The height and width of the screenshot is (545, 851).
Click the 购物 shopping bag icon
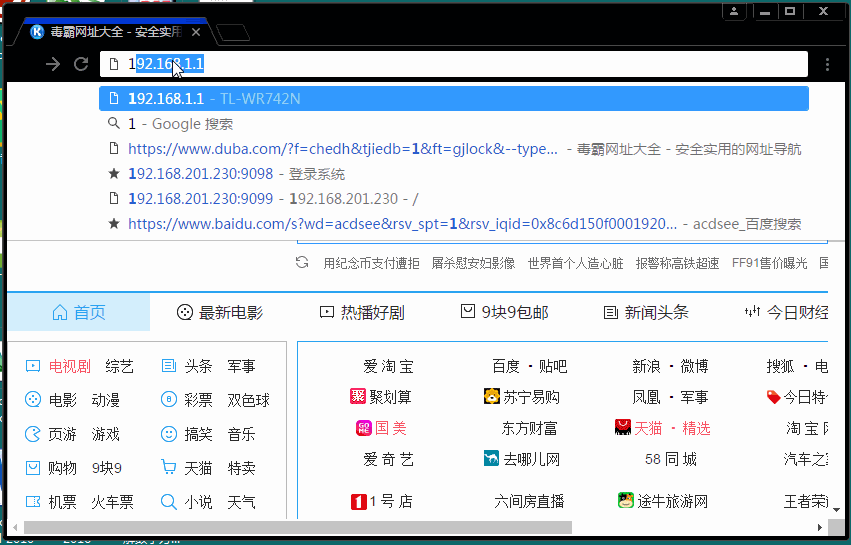(x=33, y=467)
